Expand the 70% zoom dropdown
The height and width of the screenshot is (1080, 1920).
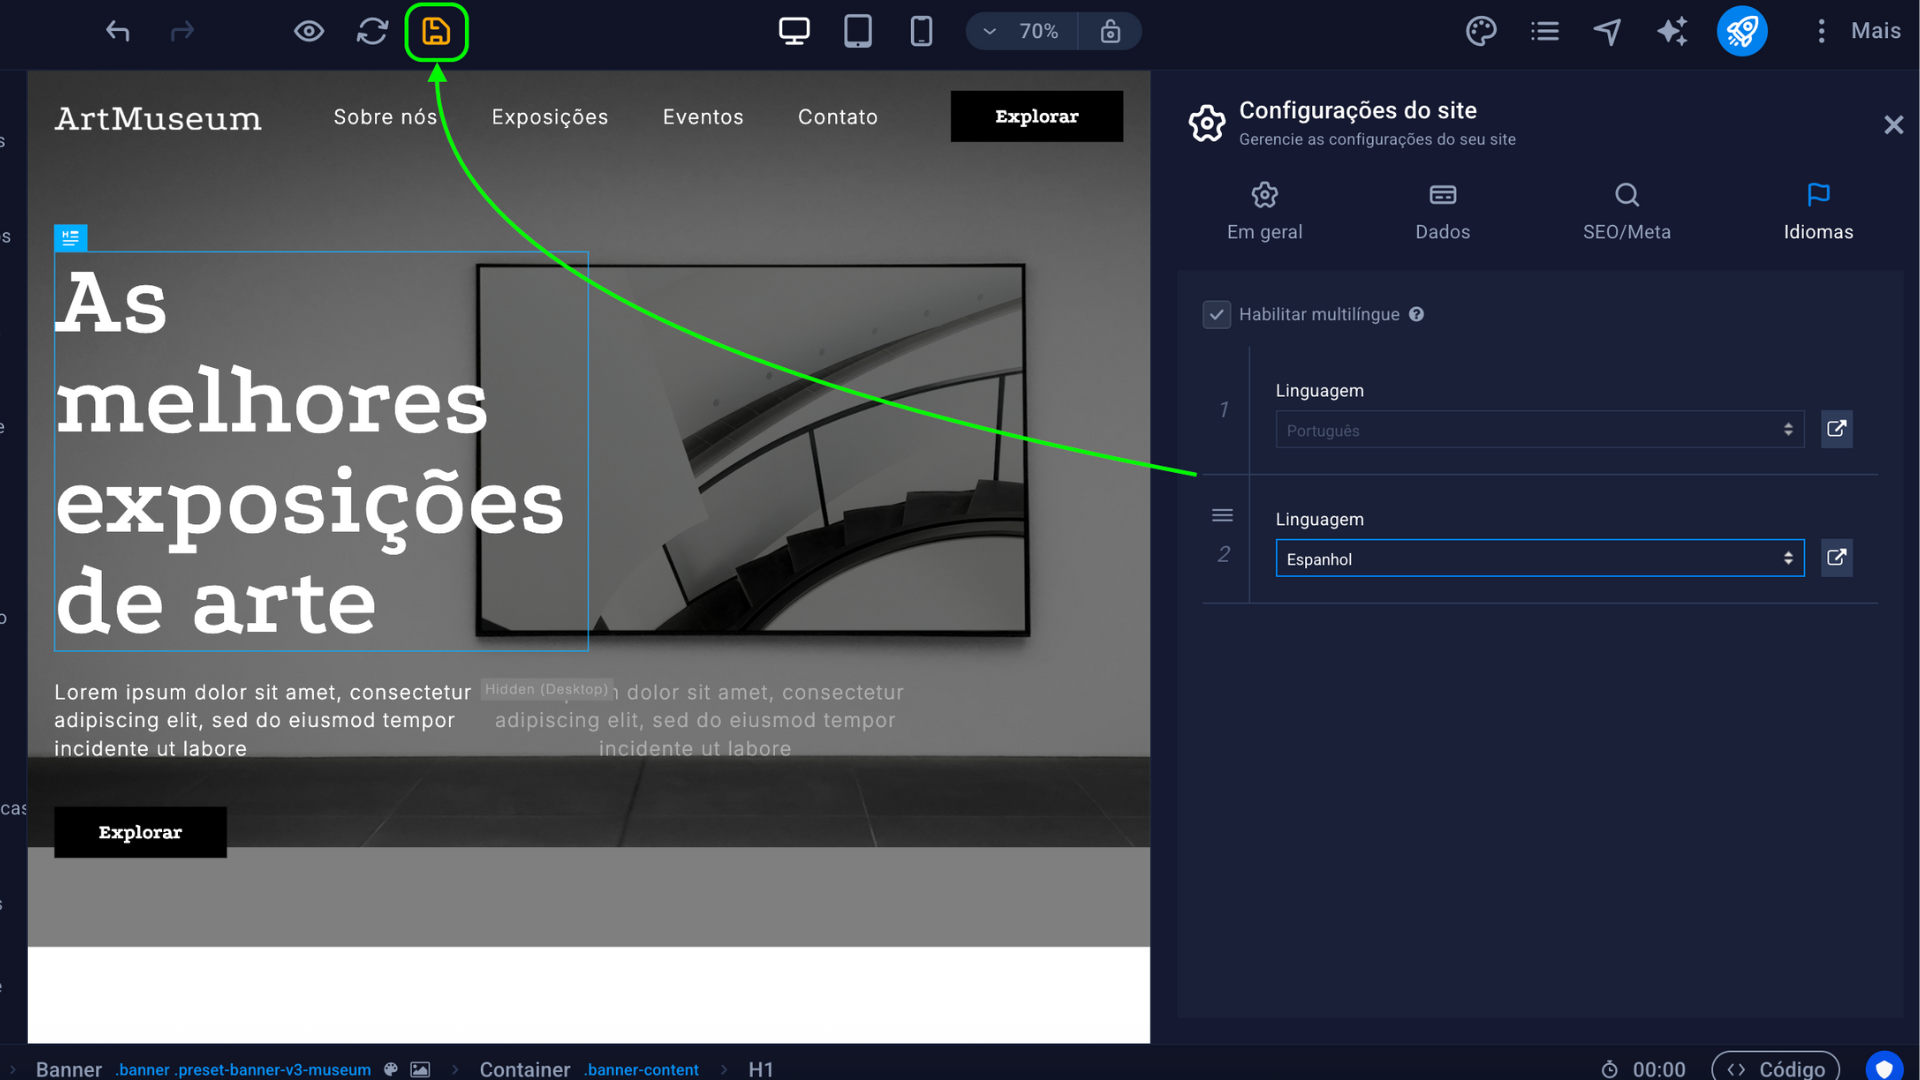(1022, 31)
